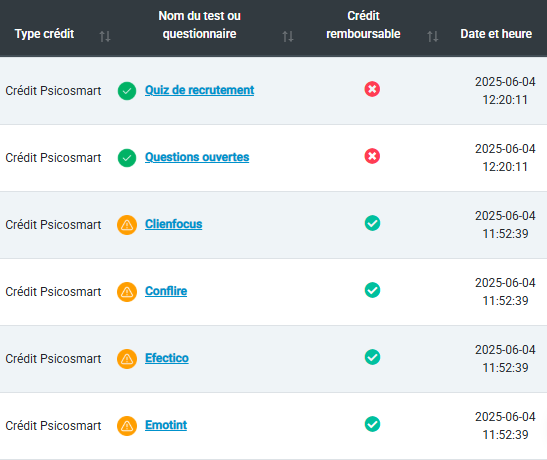Click orange warning icon next to Efectico

point(127,359)
